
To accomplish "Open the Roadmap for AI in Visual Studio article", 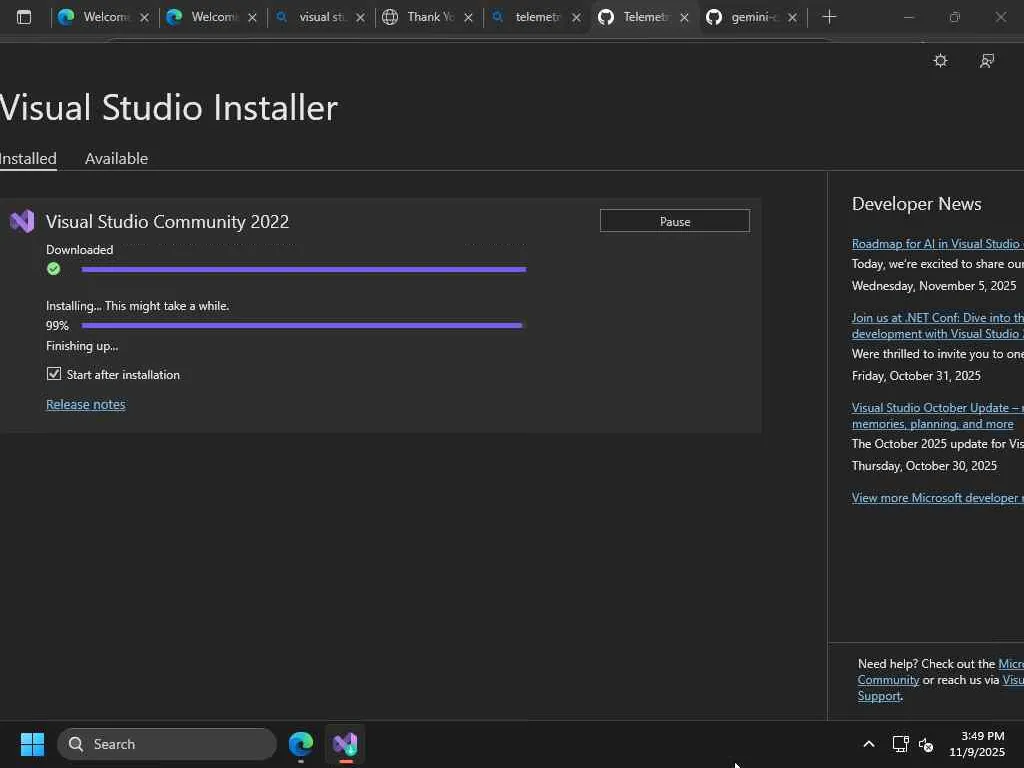I will point(936,243).
